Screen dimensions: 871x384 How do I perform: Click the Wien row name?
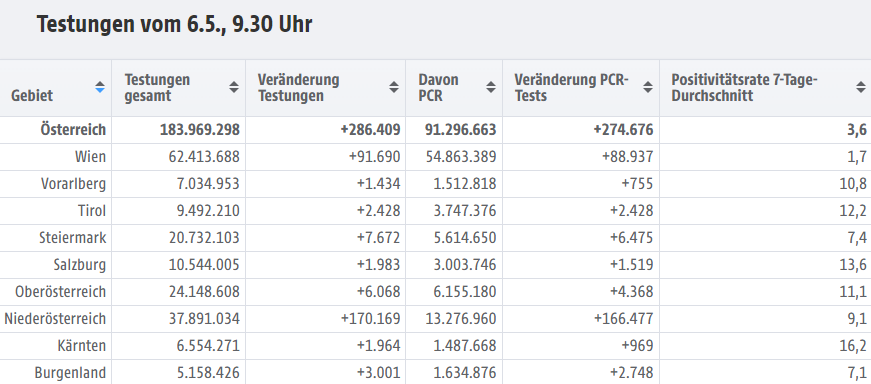91,157
